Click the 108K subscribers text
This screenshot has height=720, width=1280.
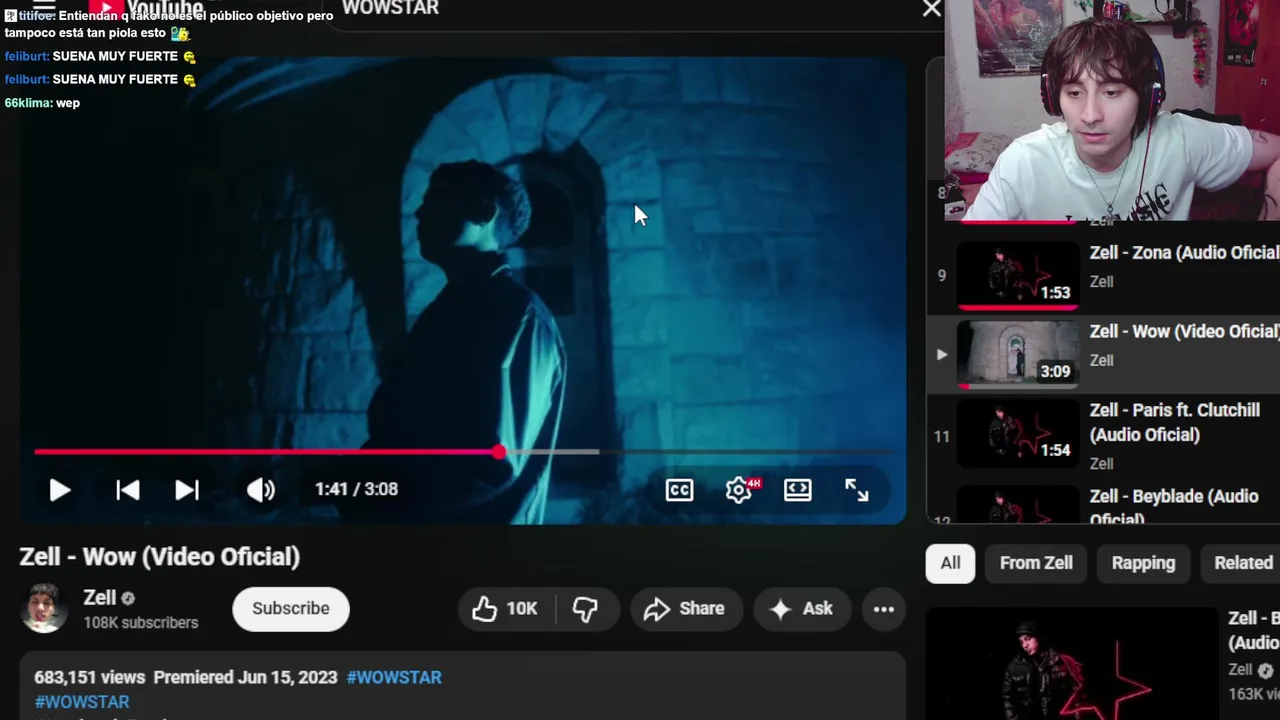[x=141, y=622]
